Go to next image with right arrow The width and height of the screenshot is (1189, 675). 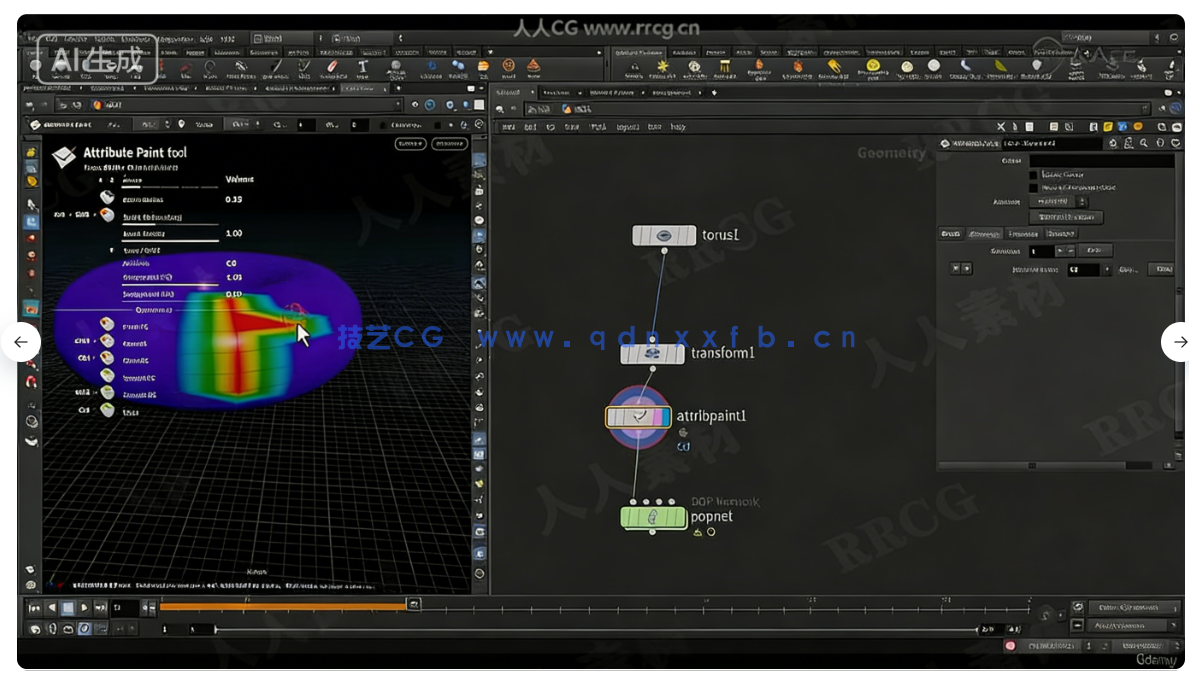pyautogui.click(x=1178, y=342)
